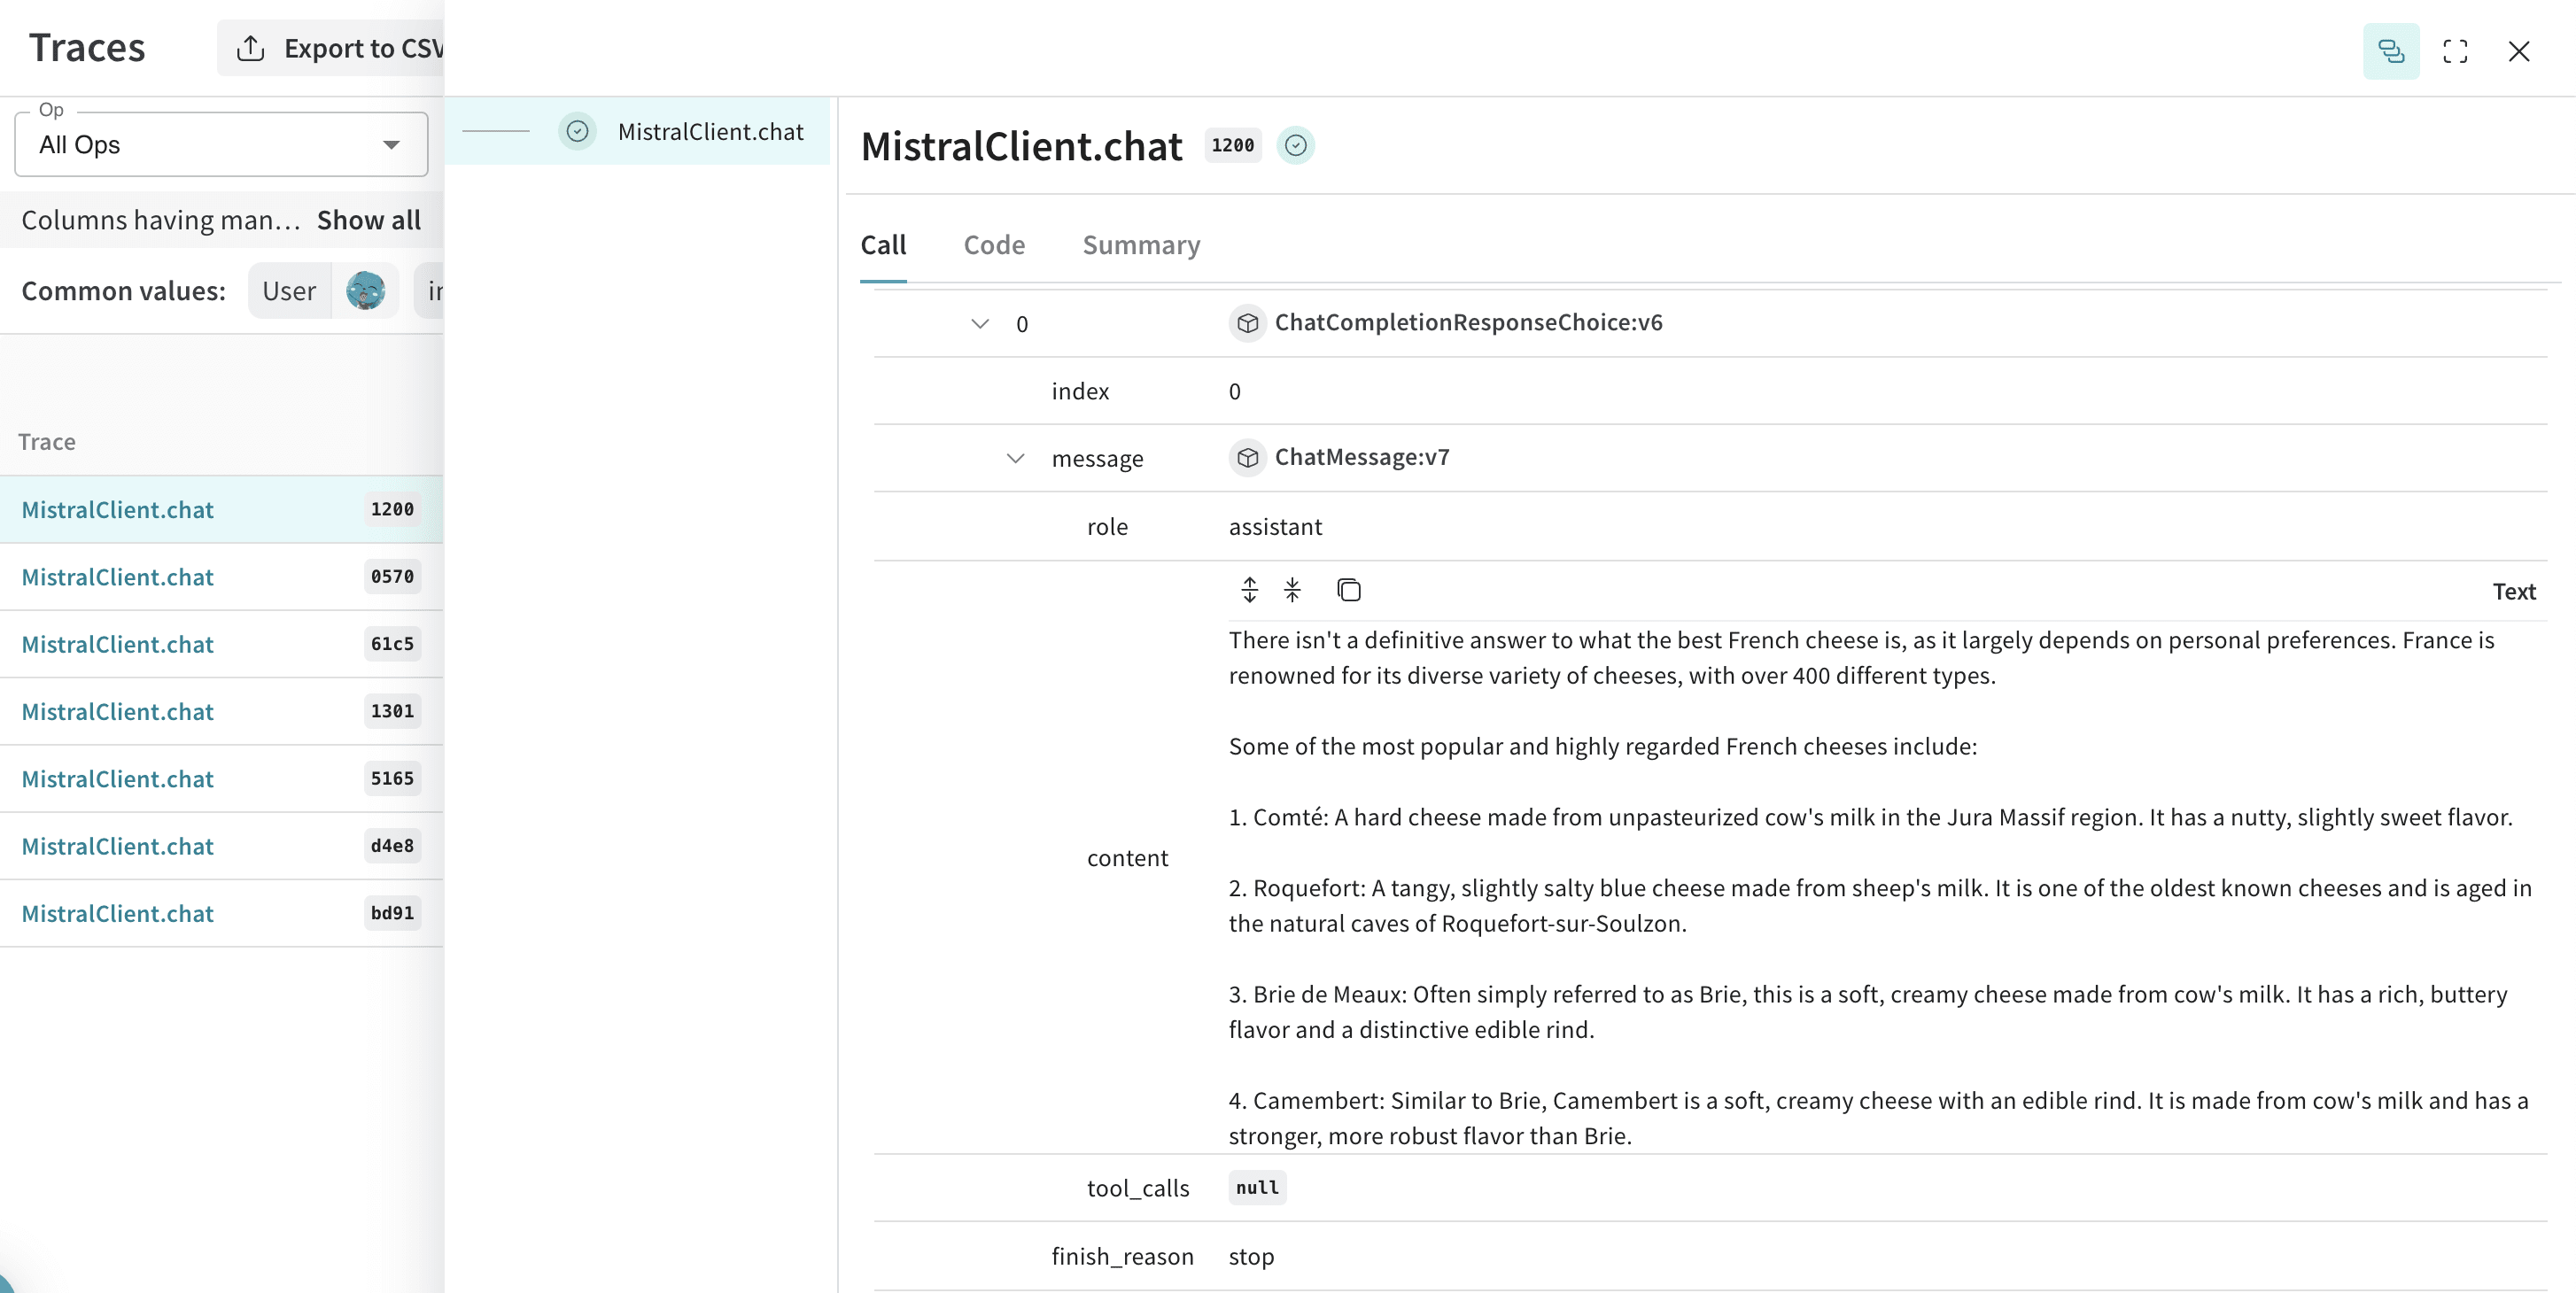Image resolution: width=2576 pixels, height=1293 pixels.
Task: Click the User common value chip
Action: pos(323,291)
